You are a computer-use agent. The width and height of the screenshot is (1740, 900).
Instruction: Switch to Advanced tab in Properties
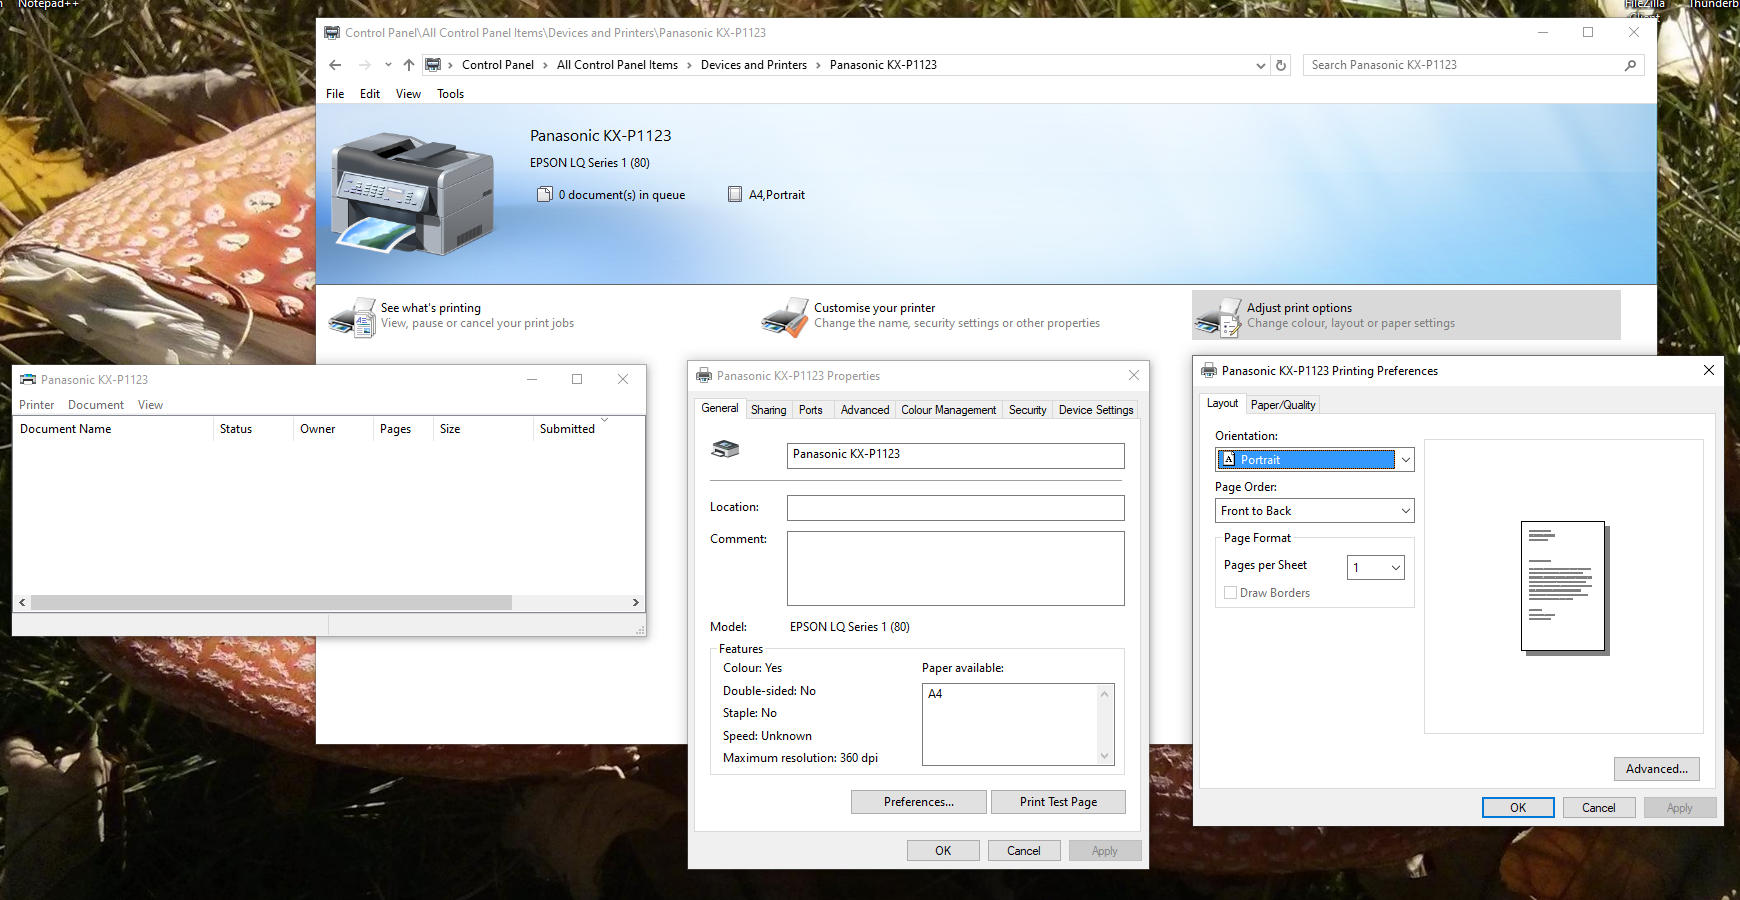point(865,410)
